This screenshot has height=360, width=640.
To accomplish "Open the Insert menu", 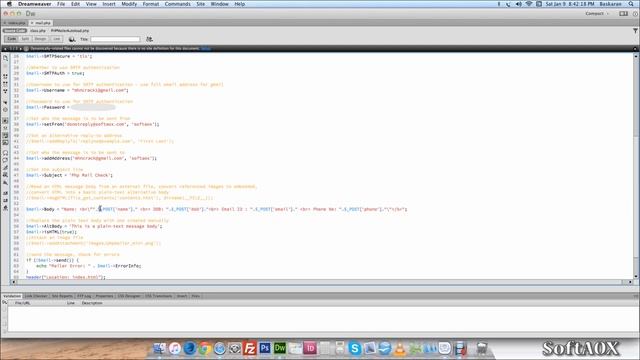I will [109, 4].
